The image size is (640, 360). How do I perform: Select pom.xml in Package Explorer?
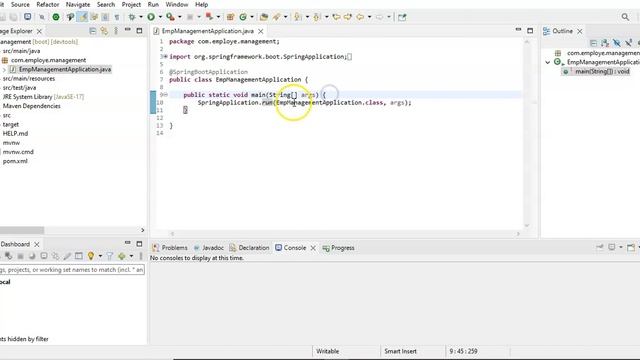(x=15, y=161)
